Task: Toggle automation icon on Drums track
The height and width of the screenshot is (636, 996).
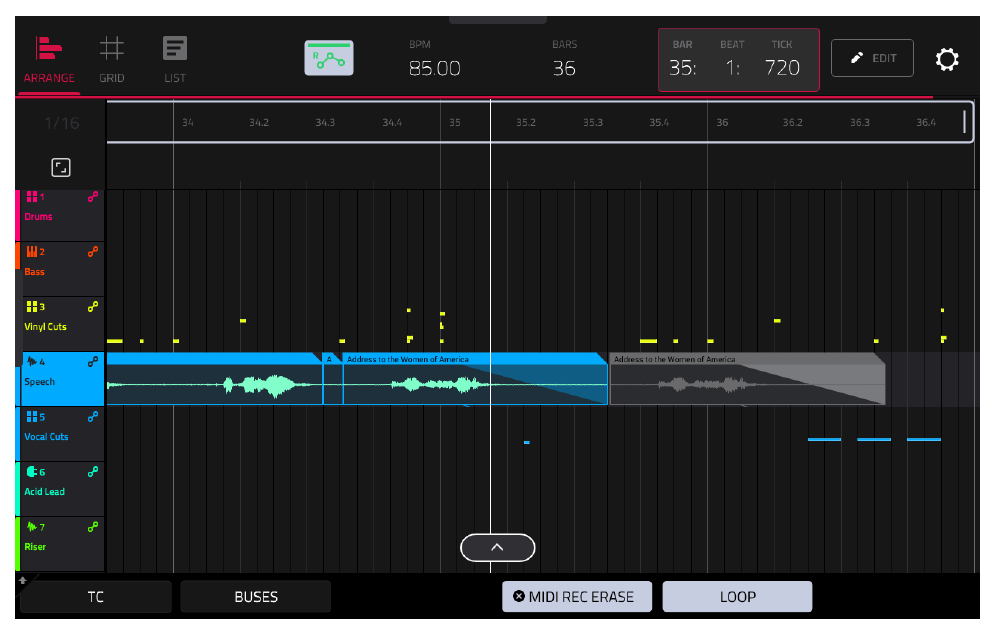Action: pos(93,197)
